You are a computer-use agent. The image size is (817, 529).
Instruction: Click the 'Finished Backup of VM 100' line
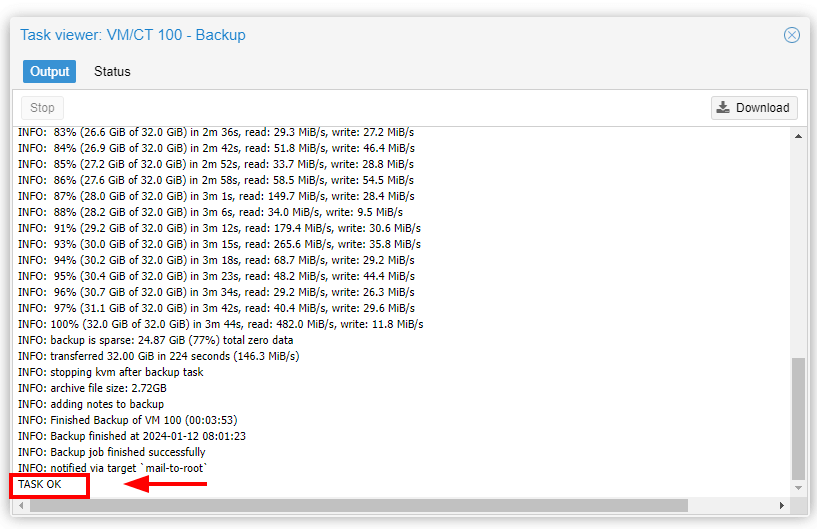(x=127, y=420)
